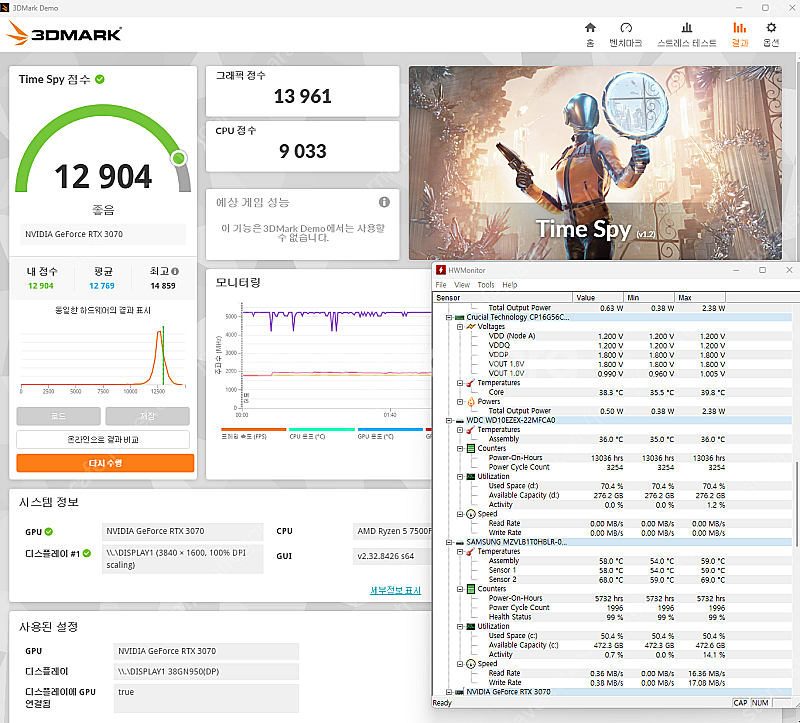This screenshot has width=800, height=723.
Task: Click the graphics score value 13 961
Action: click(x=303, y=96)
